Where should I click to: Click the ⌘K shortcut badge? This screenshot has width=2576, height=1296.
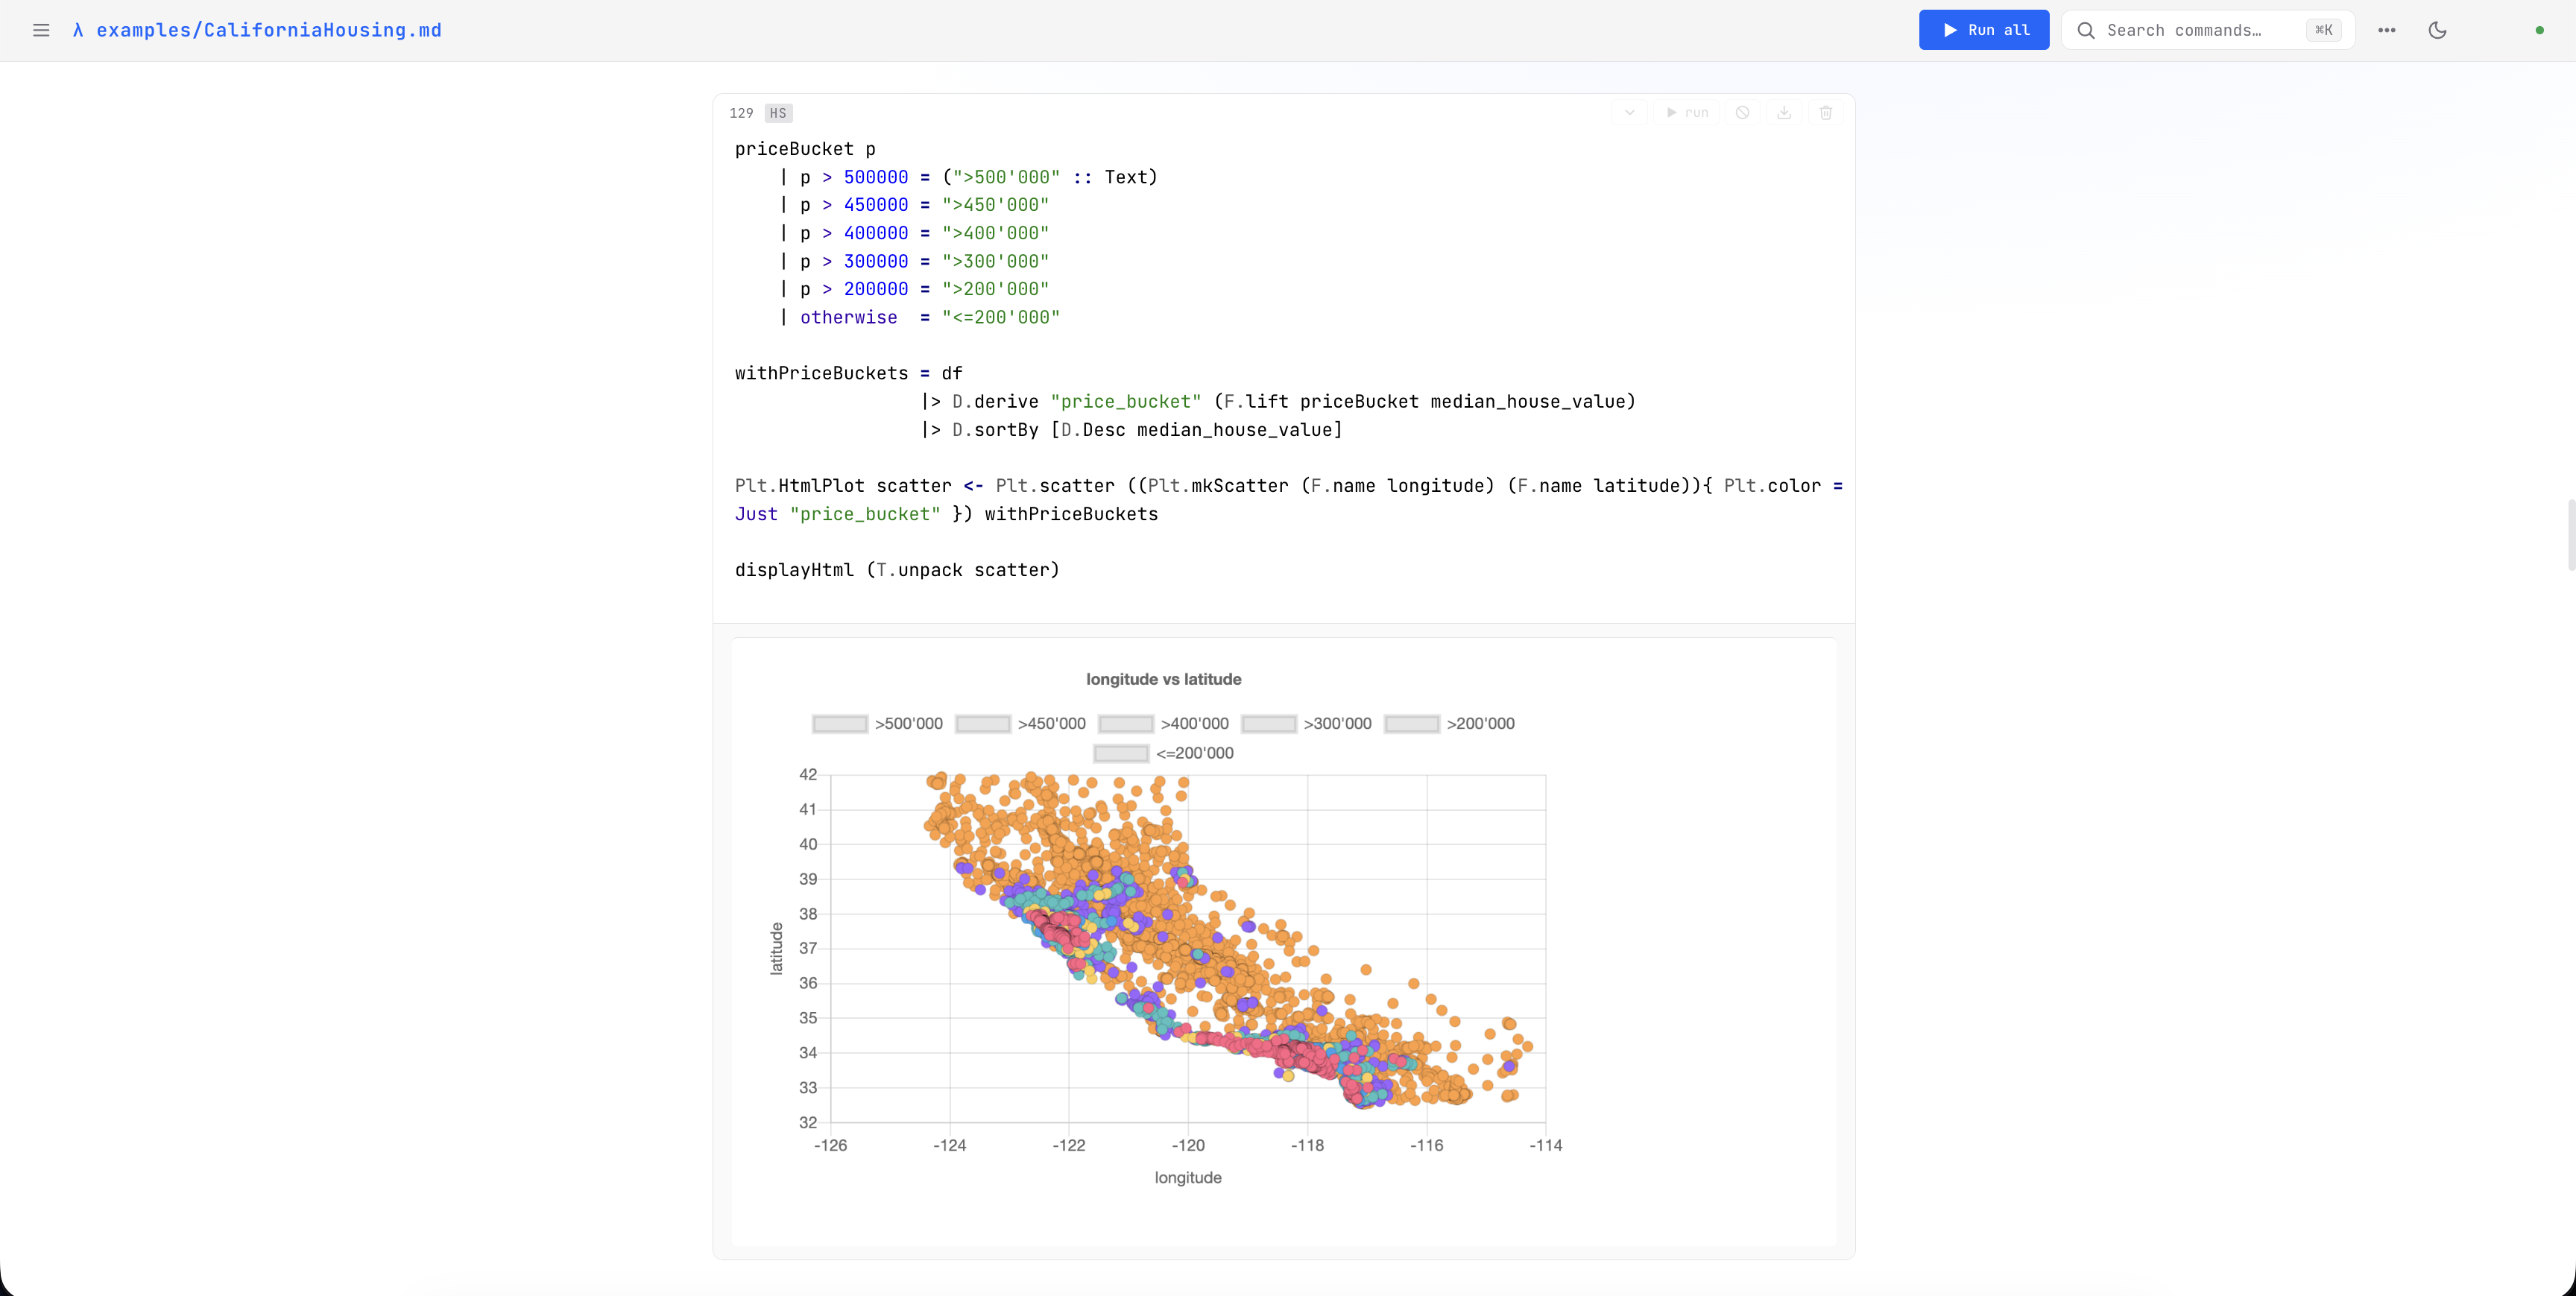(2323, 30)
